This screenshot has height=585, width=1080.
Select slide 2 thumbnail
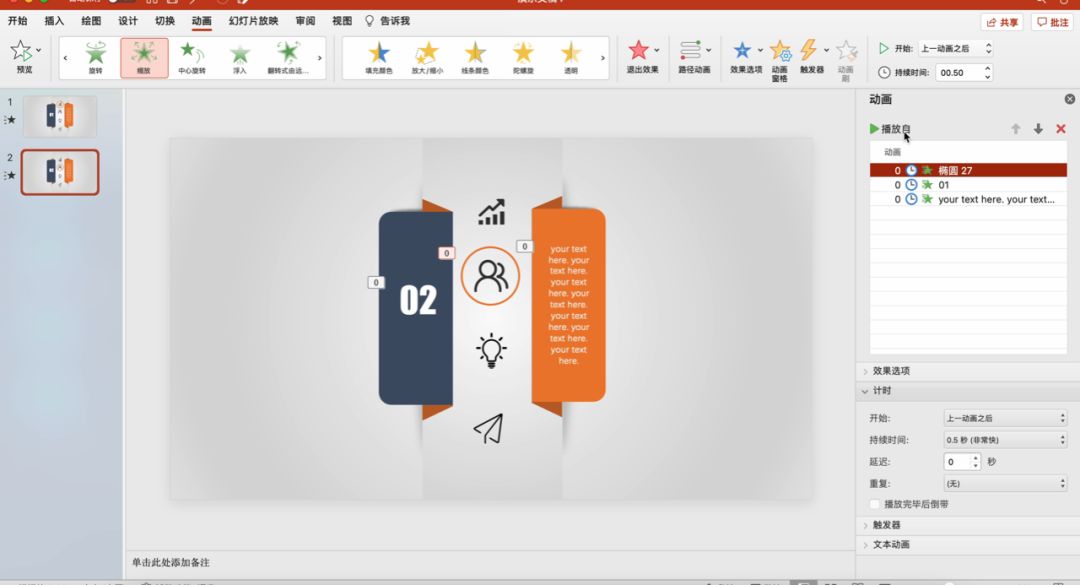point(60,172)
